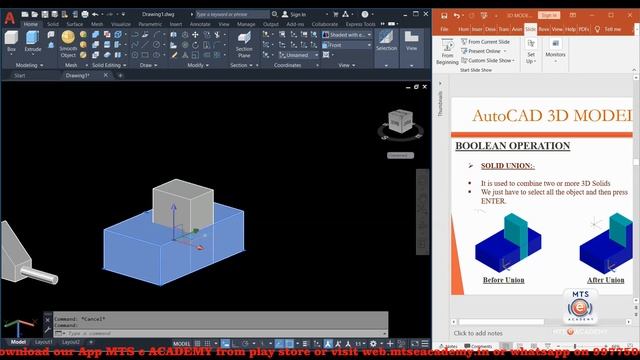The height and width of the screenshot is (360, 640).
Task: Select the Extrude tool
Action: [x=33, y=41]
